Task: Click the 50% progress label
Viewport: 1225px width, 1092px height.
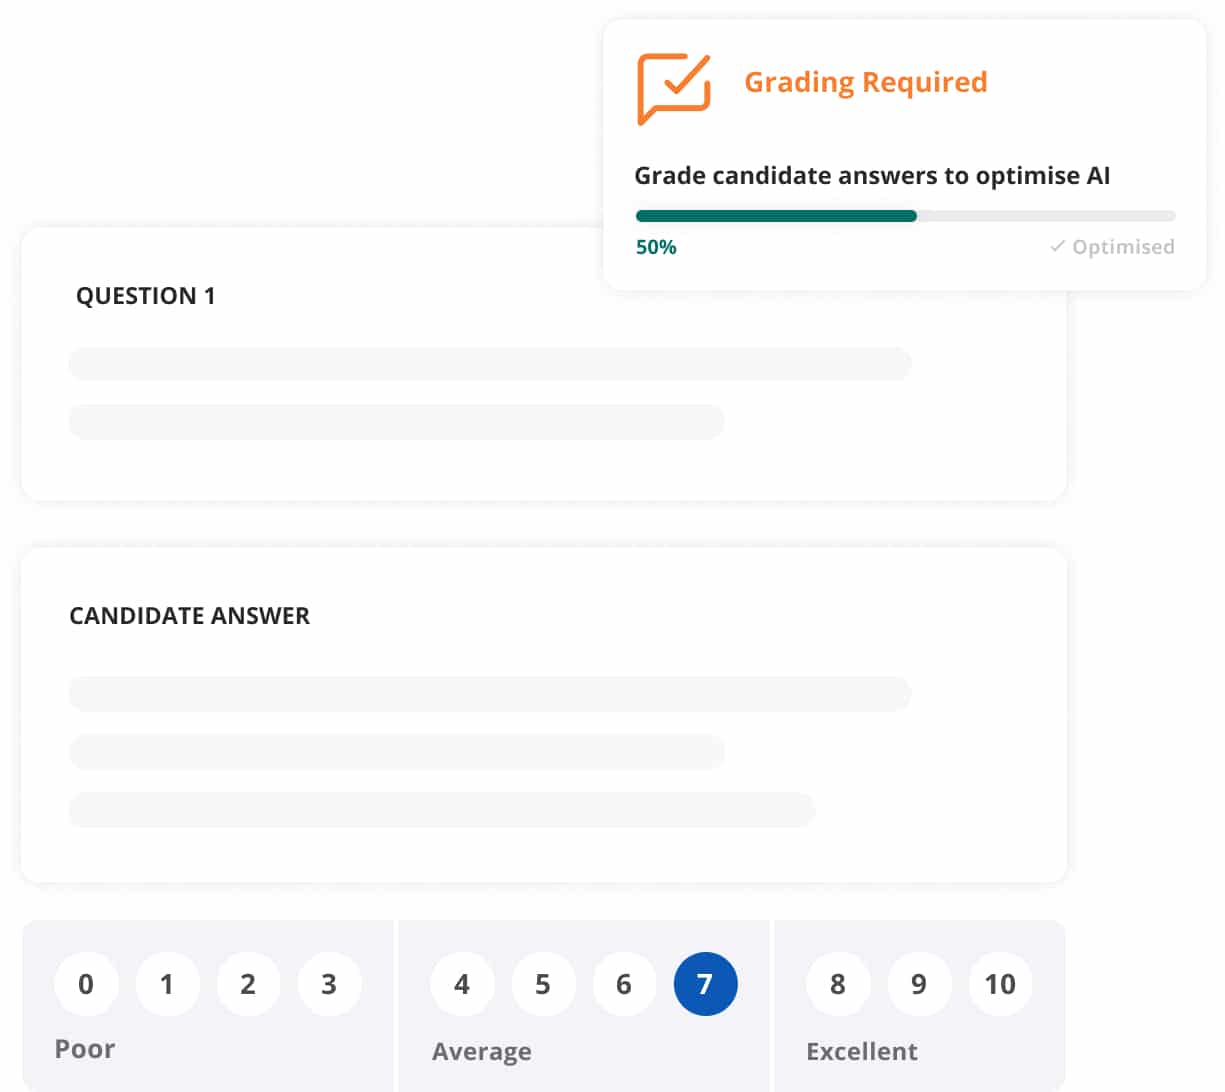Action: (656, 247)
